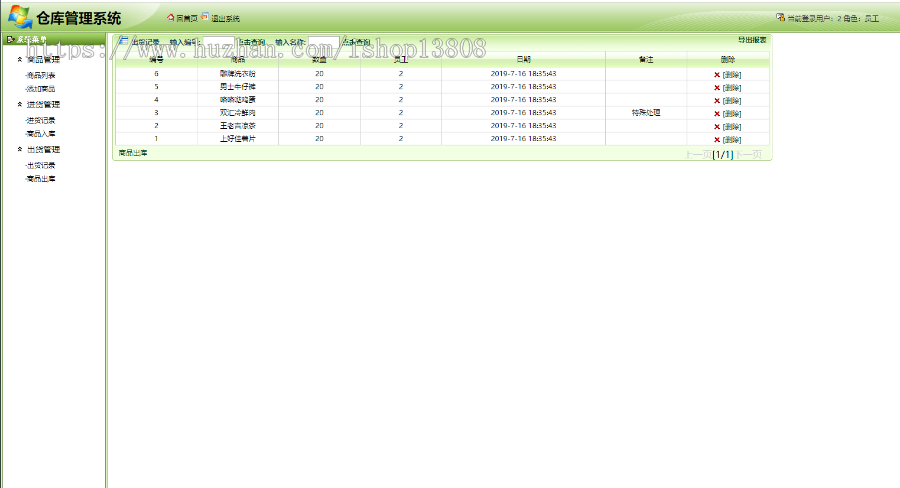Click the 员工 column header

pos(401,60)
